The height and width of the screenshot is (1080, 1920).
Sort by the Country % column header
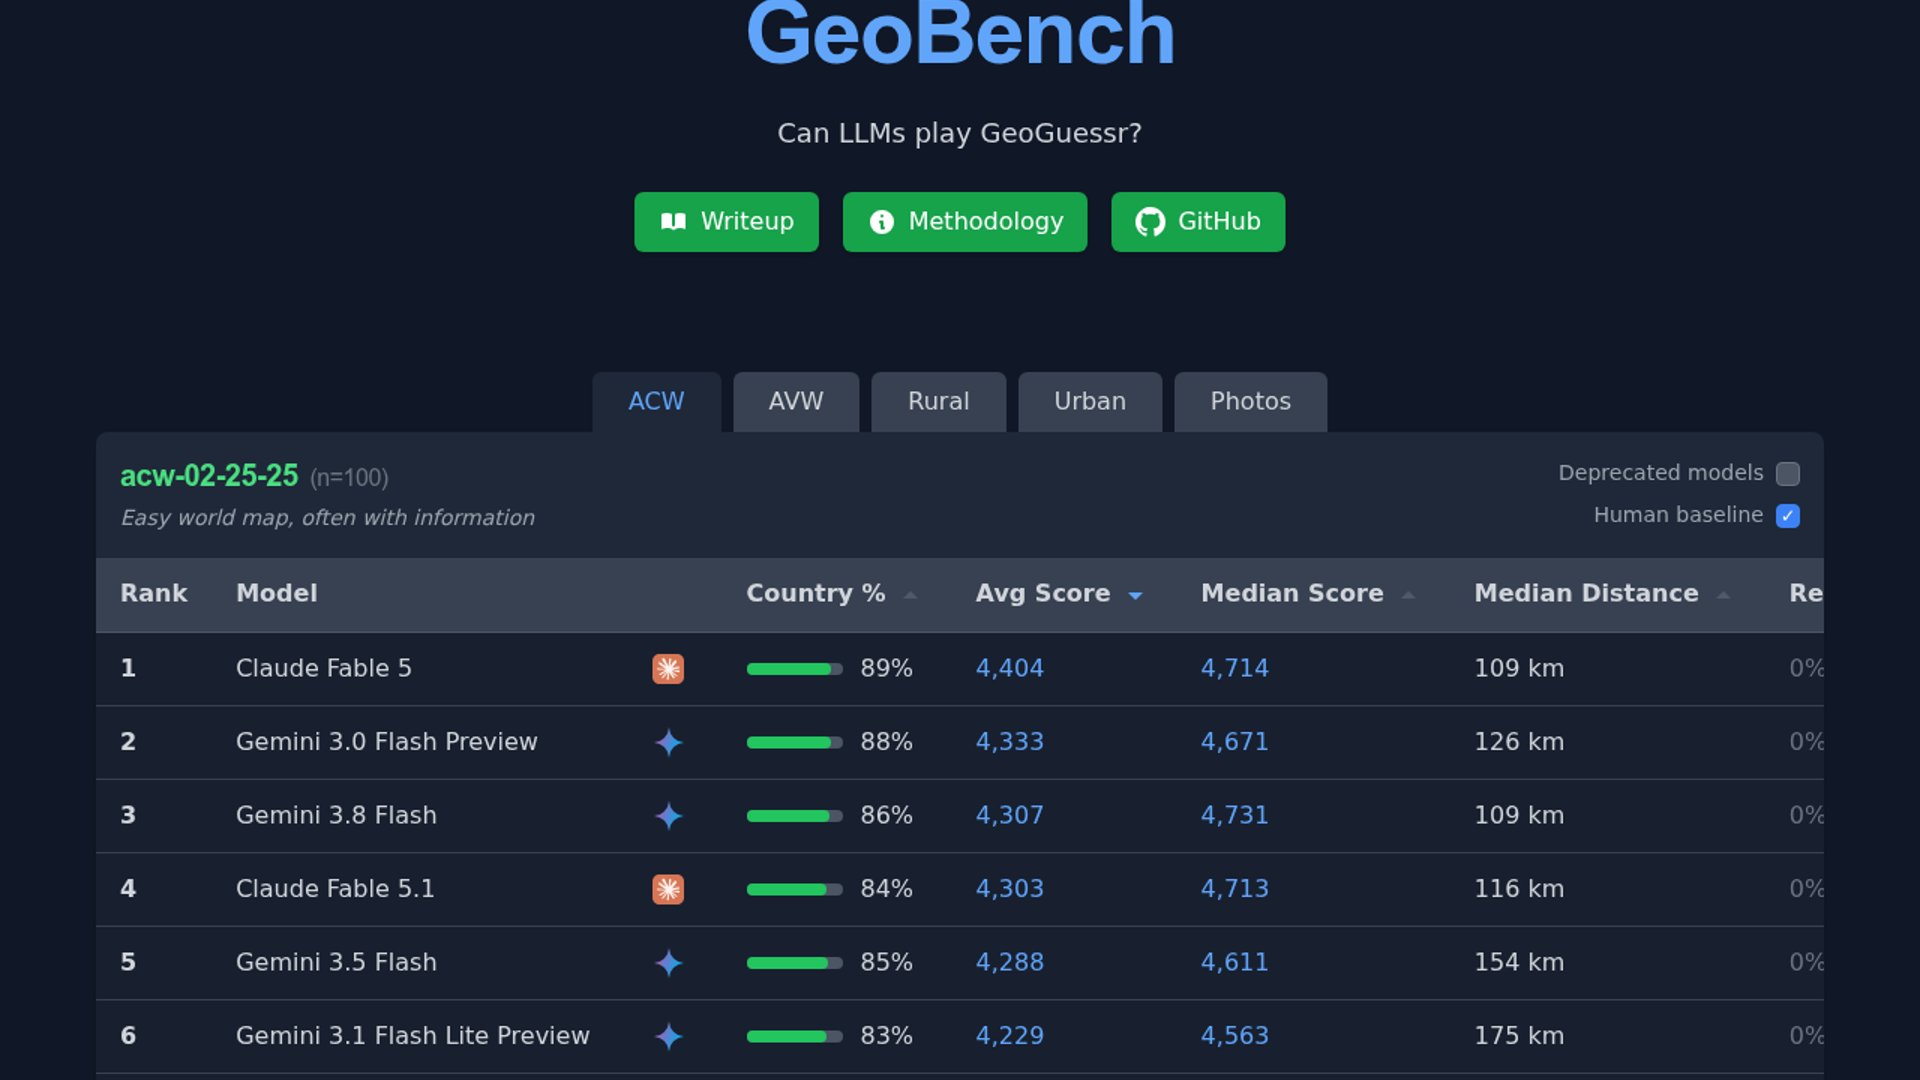(x=831, y=594)
